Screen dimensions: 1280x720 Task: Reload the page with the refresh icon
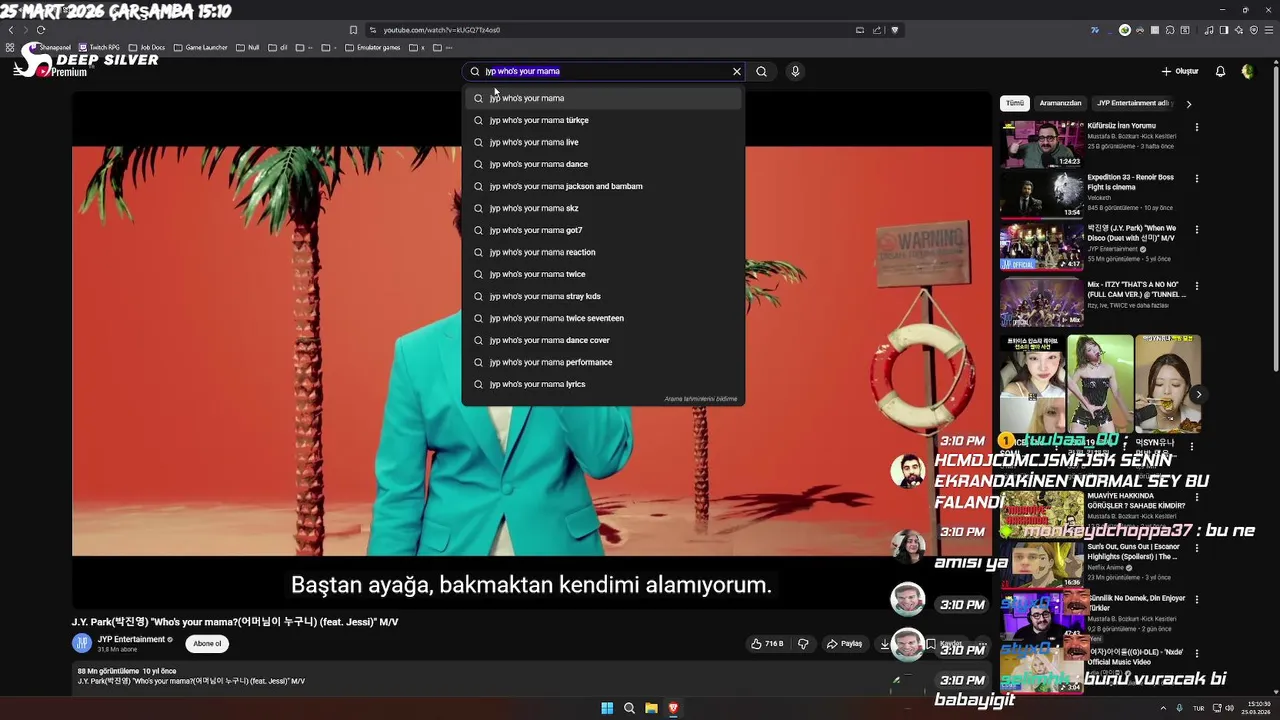[x=40, y=30]
